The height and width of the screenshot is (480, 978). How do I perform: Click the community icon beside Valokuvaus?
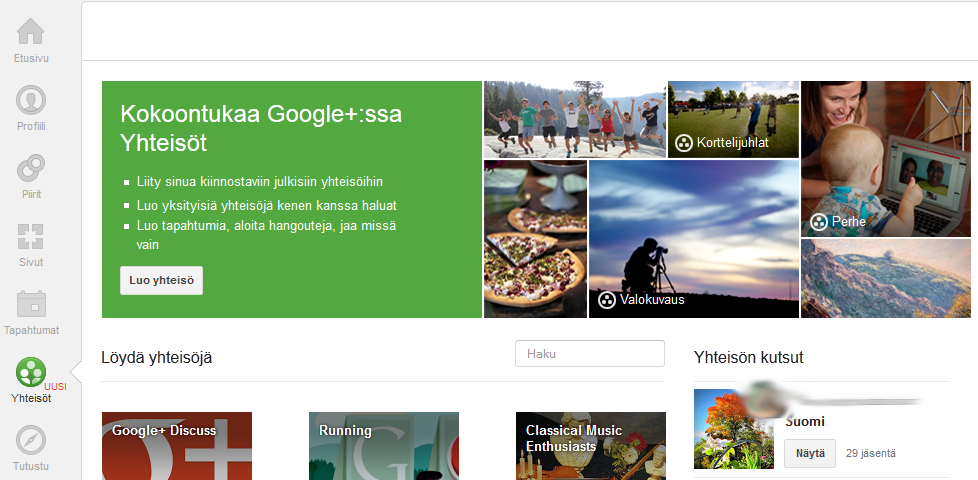(x=606, y=300)
